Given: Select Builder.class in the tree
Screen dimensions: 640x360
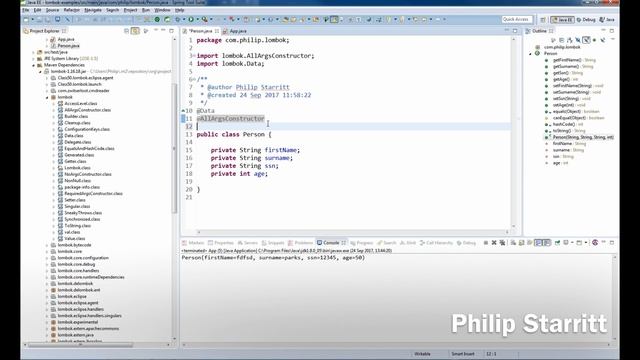Looking at the screenshot, I should point(76,116).
